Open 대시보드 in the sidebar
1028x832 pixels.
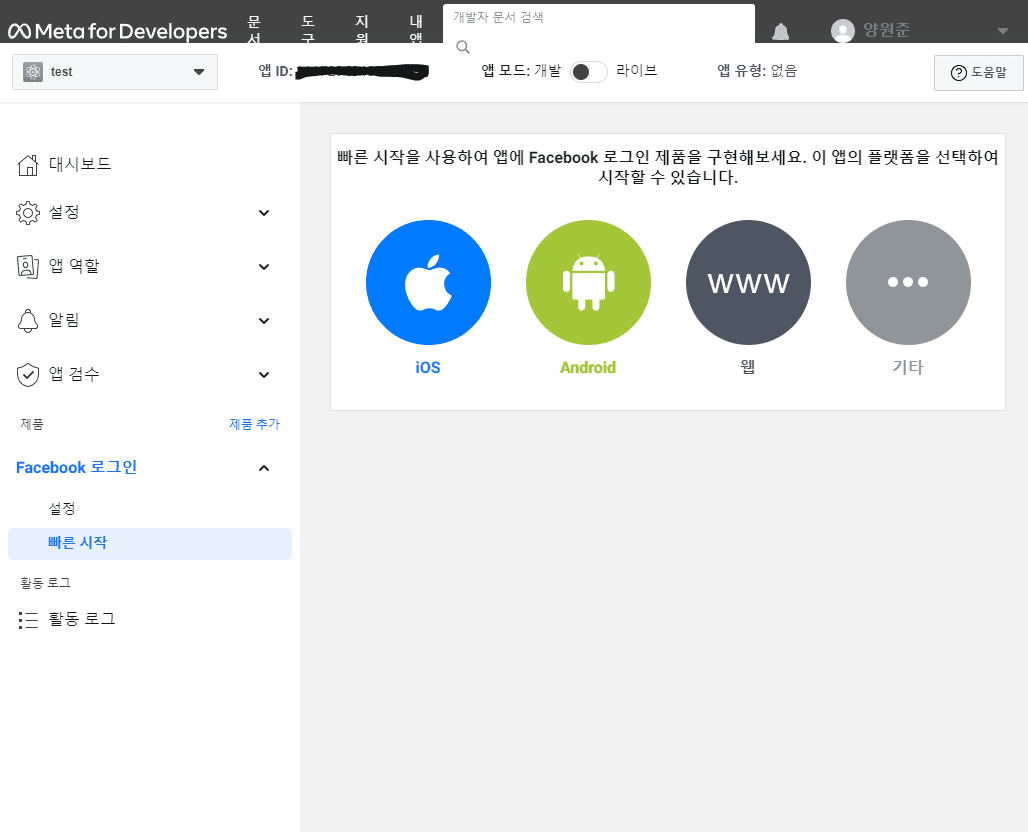80,164
